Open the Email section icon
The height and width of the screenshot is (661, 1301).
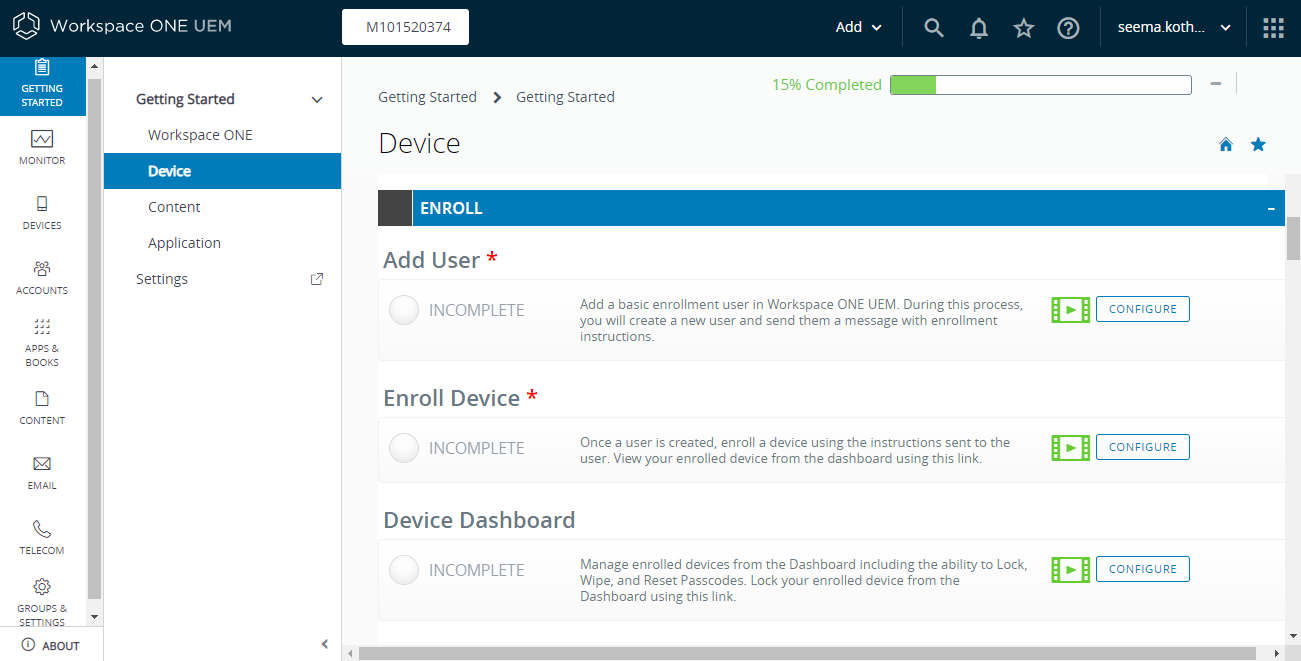[x=42, y=464]
